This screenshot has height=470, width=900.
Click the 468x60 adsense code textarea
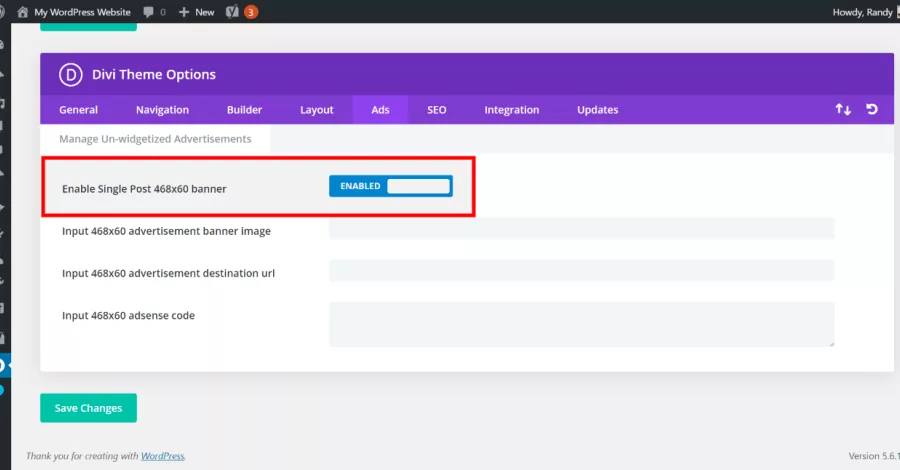pos(581,324)
